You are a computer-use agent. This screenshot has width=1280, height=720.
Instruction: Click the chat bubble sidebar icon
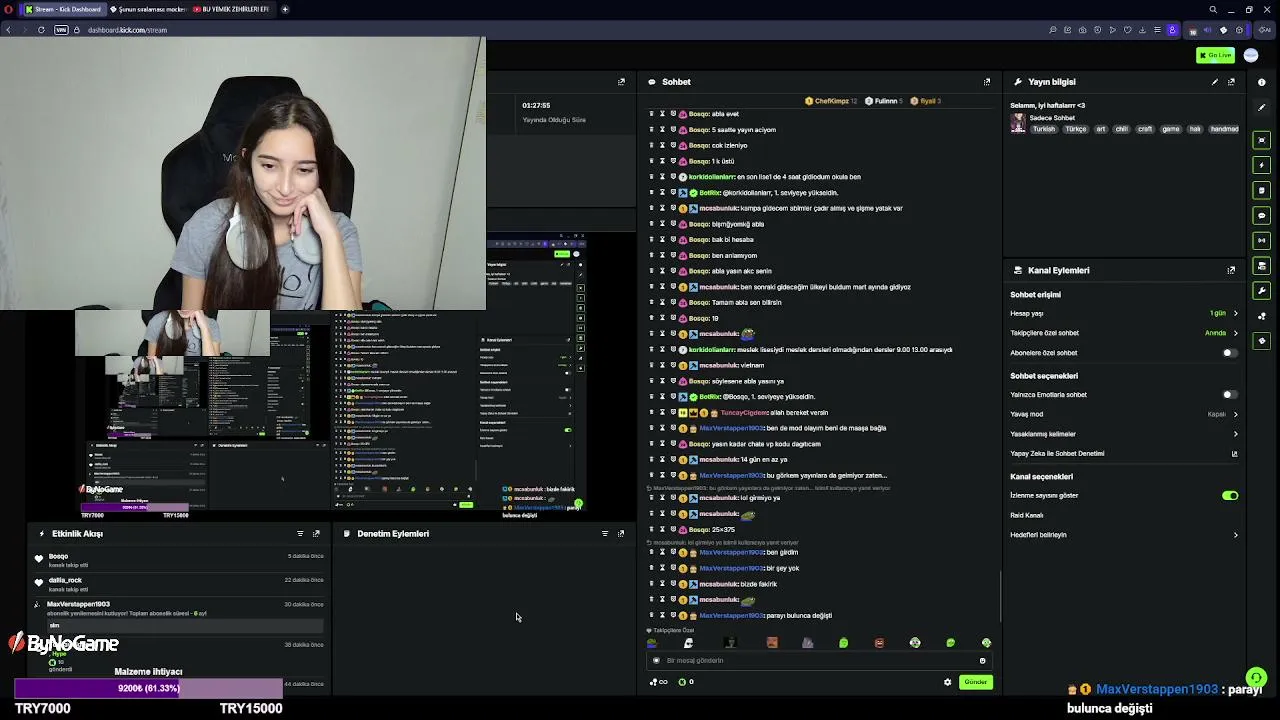(1262, 215)
